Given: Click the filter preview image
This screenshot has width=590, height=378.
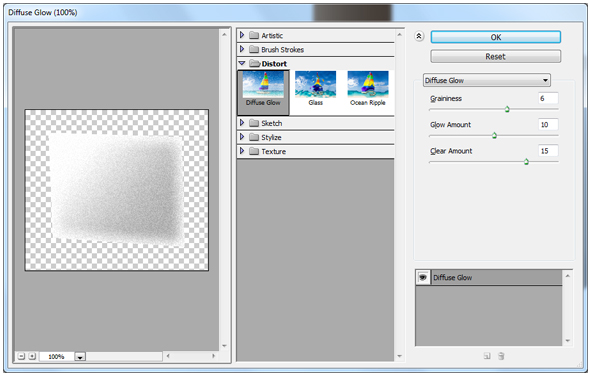Looking at the screenshot, I should point(117,190).
